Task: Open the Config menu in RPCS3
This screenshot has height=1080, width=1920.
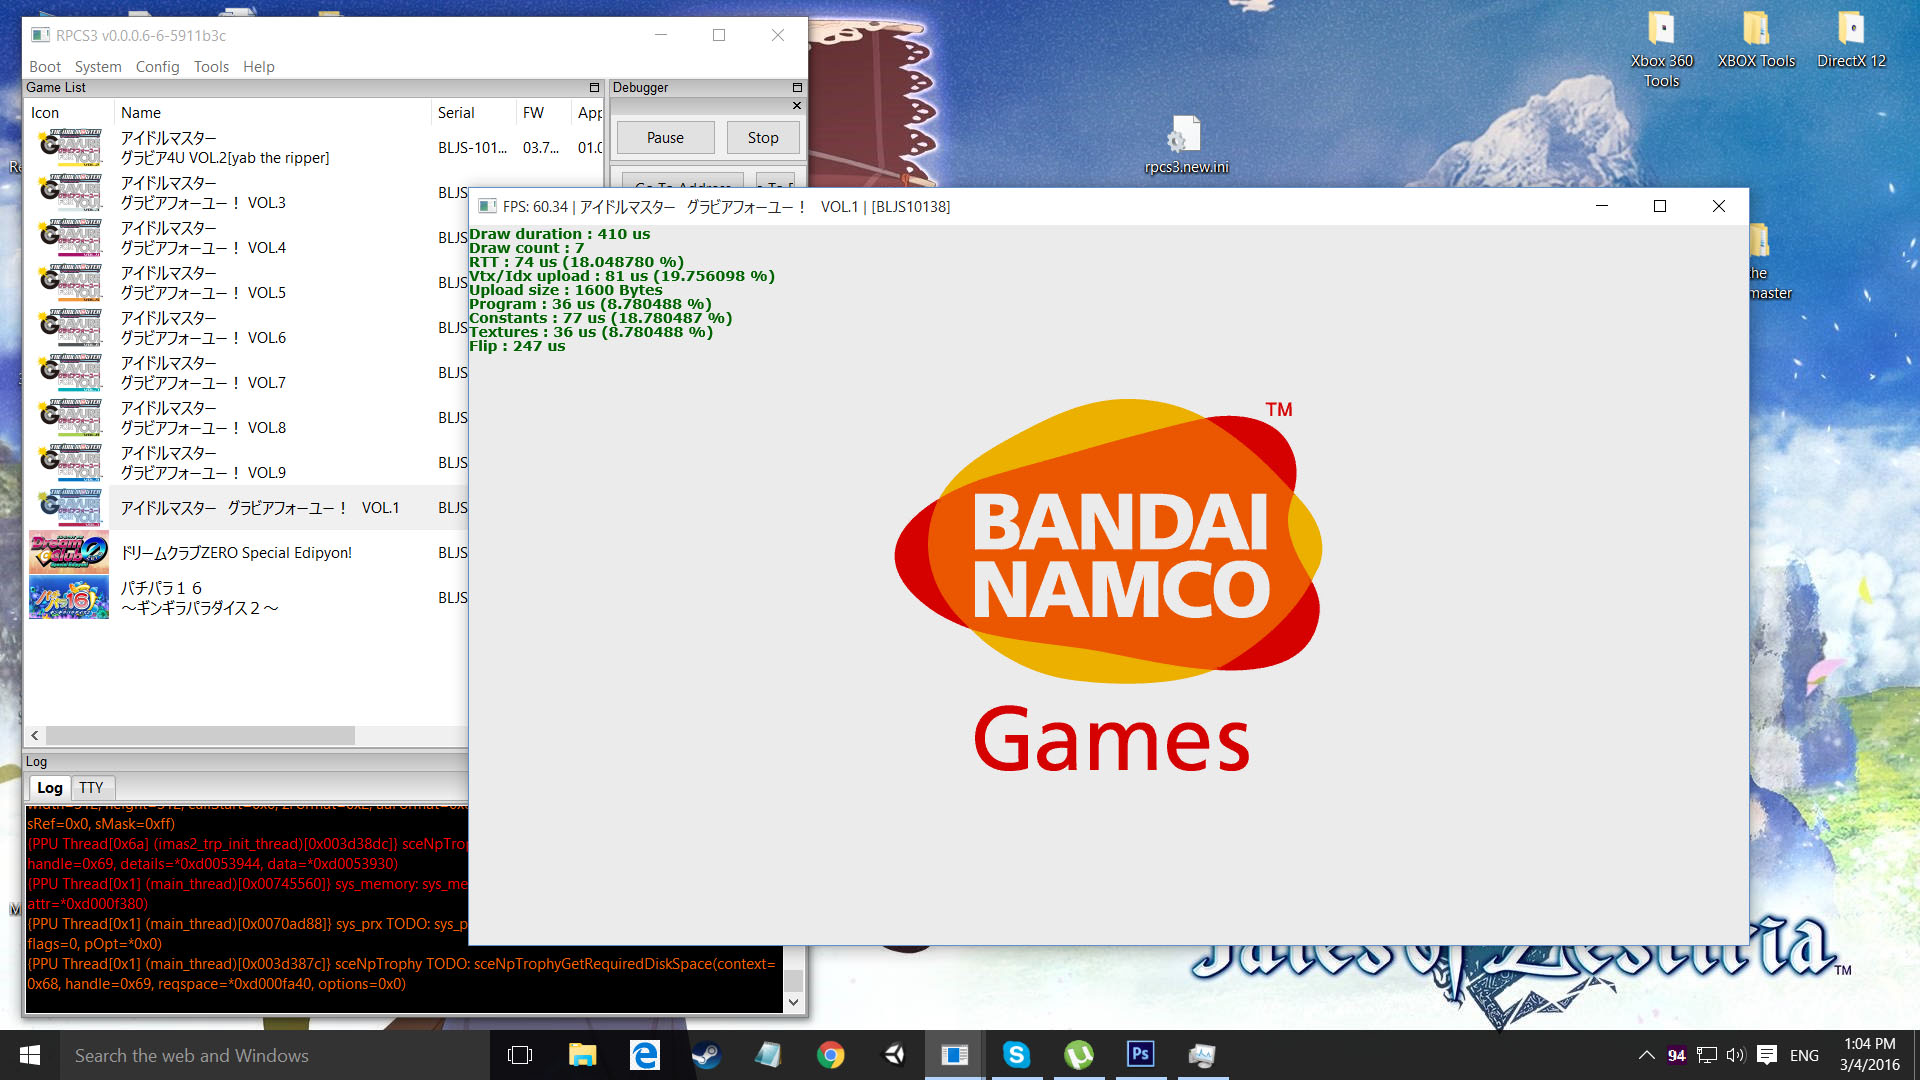Action: pos(157,66)
